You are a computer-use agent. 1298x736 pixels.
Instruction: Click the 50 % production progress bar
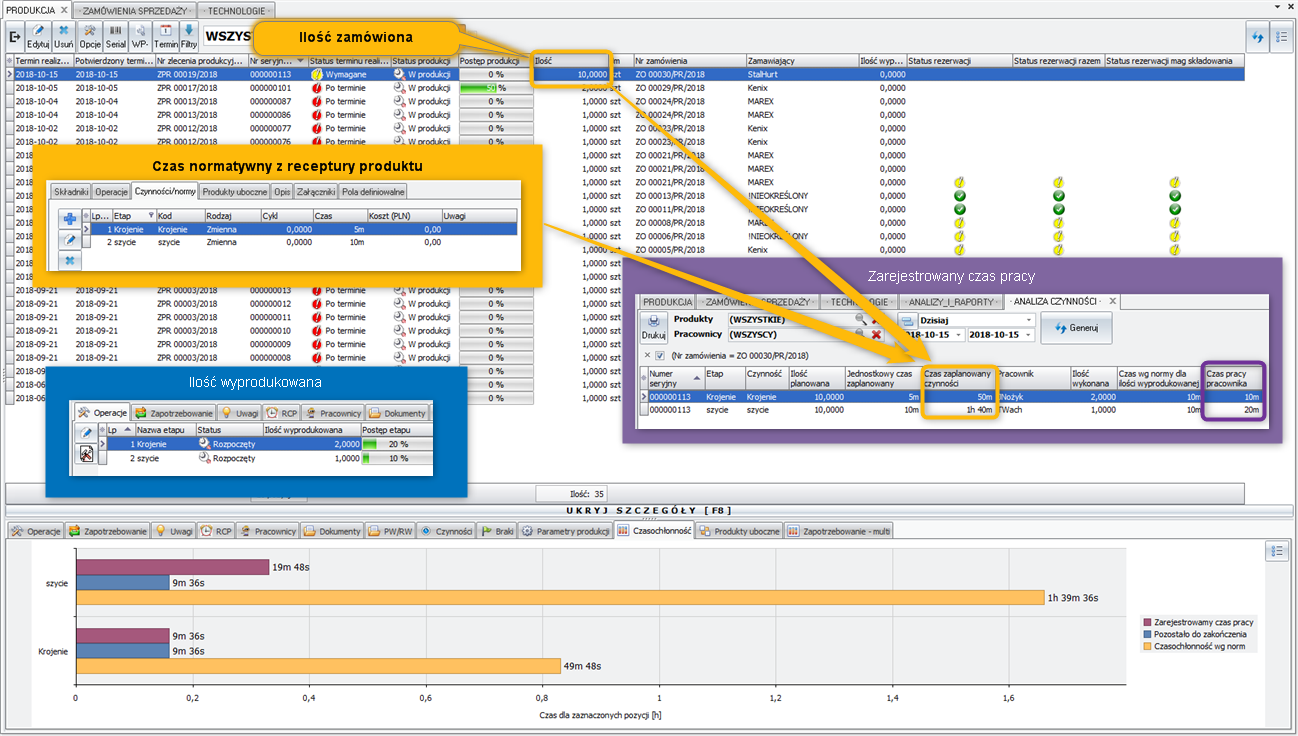(x=495, y=88)
